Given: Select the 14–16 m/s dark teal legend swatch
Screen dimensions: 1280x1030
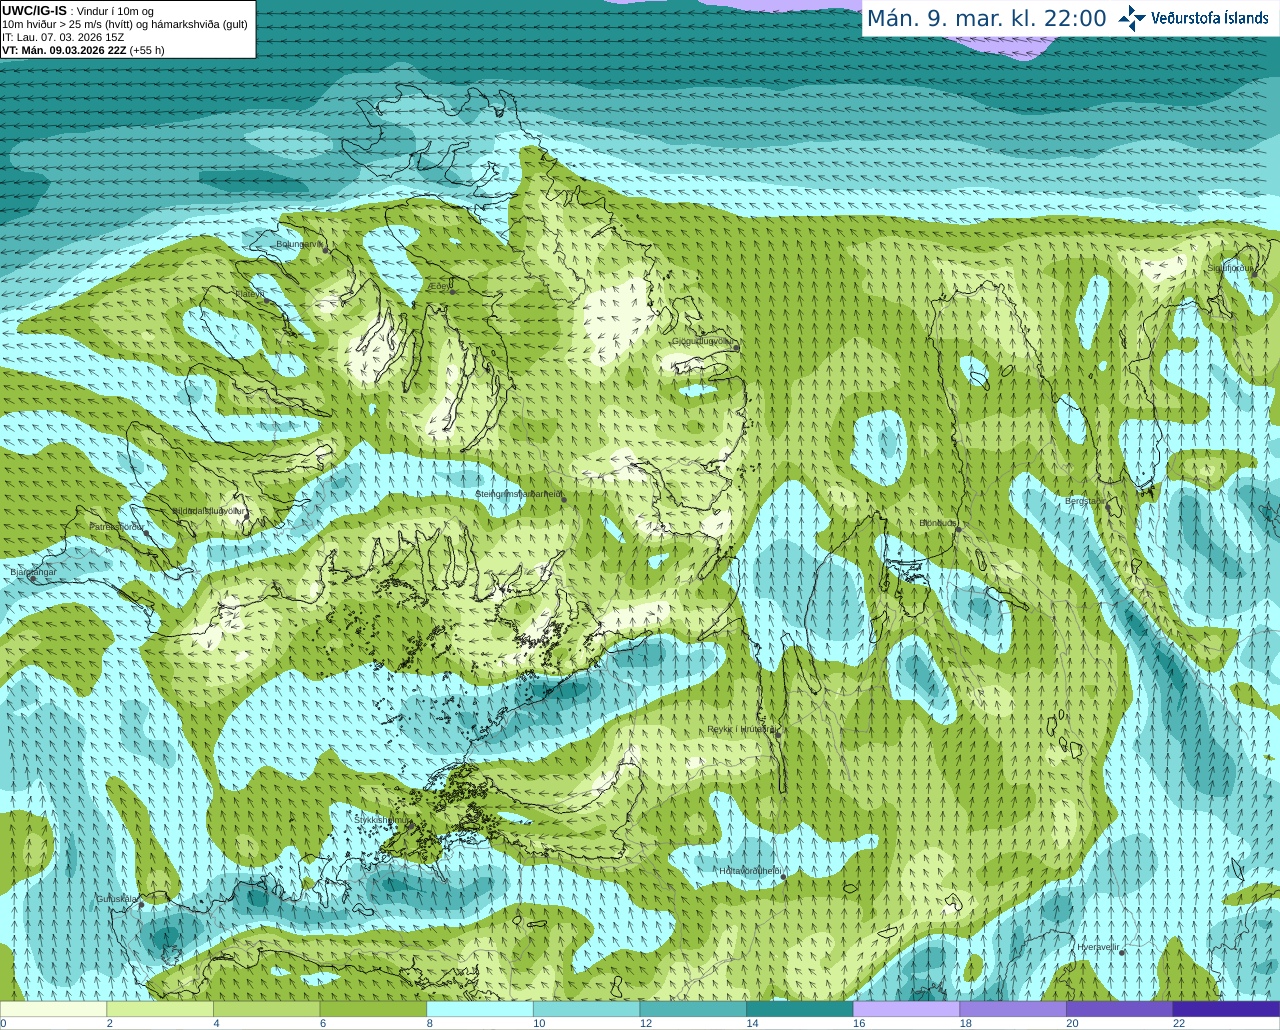Looking at the screenshot, I should pyautogui.click(x=800, y=1009).
